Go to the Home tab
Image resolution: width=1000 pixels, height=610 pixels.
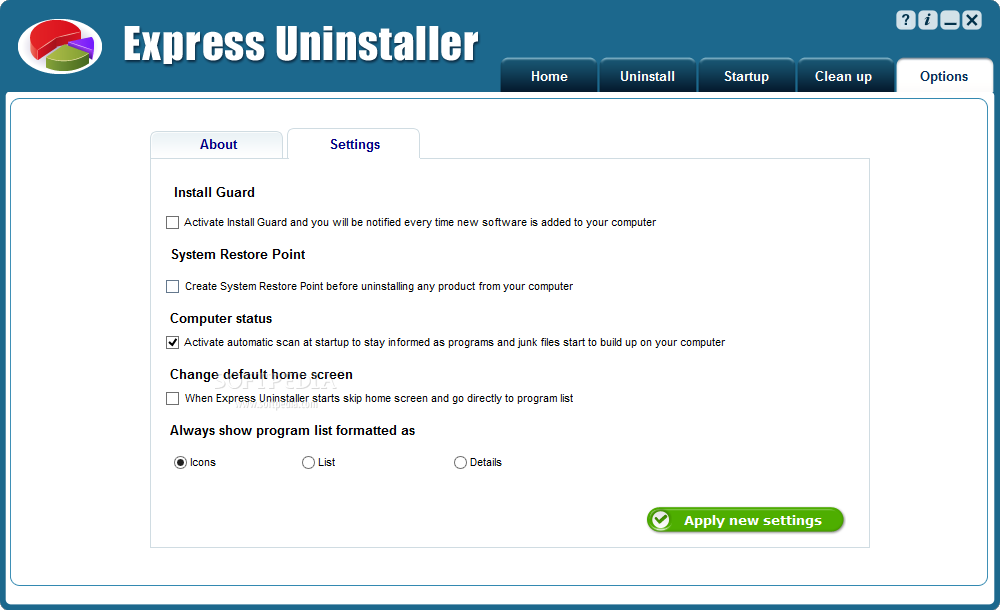click(549, 76)
